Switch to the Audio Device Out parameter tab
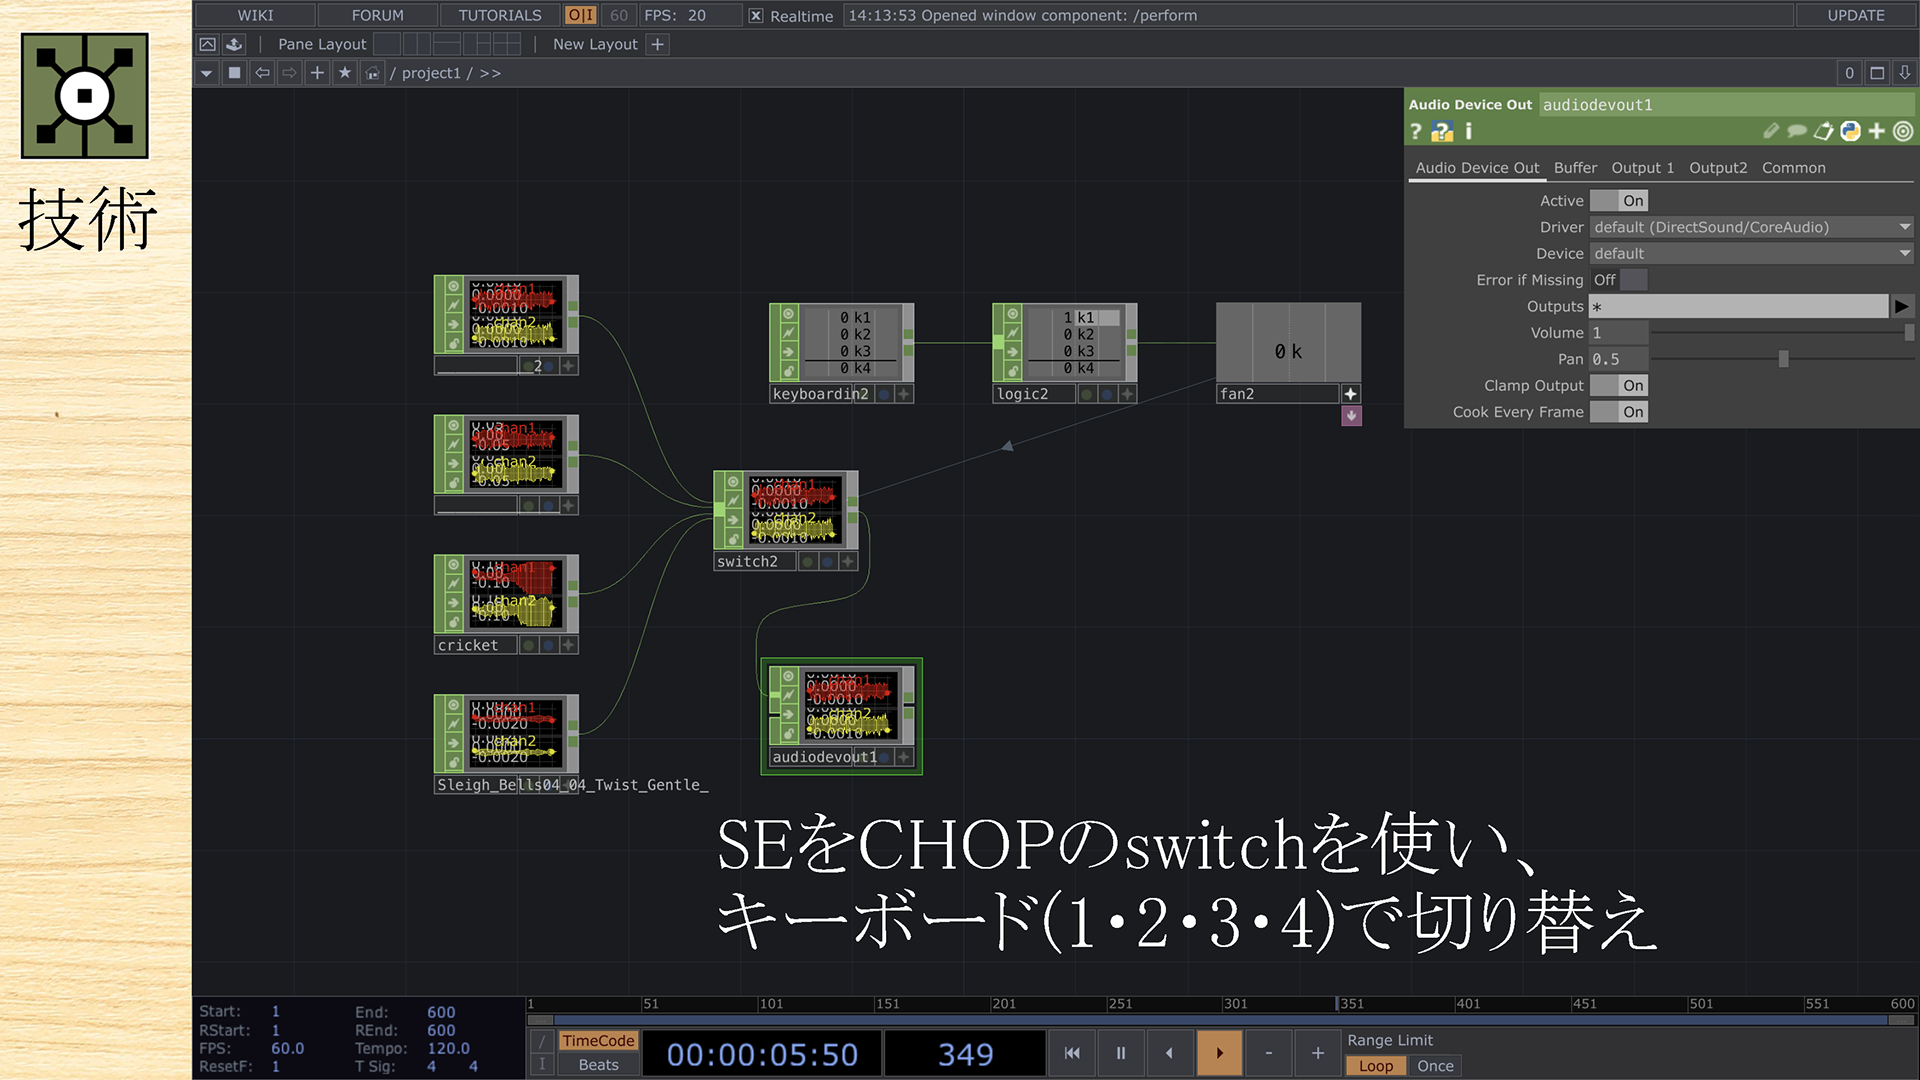Screen dimensions: 1920x1080 1477,168
